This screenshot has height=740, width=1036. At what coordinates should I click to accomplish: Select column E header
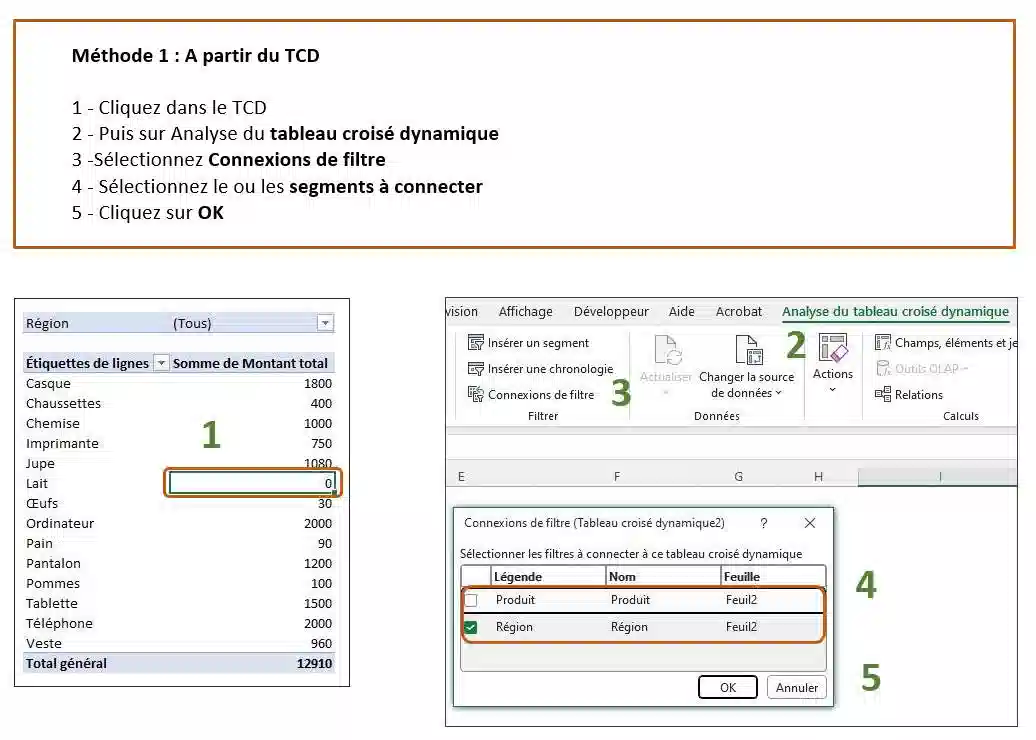(461, 476)
